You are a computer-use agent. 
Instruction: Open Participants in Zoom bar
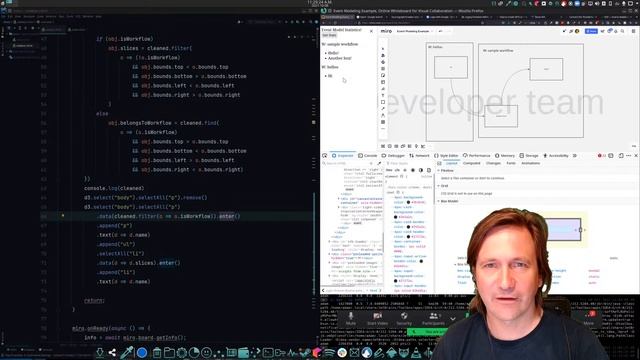coord(433,319)
